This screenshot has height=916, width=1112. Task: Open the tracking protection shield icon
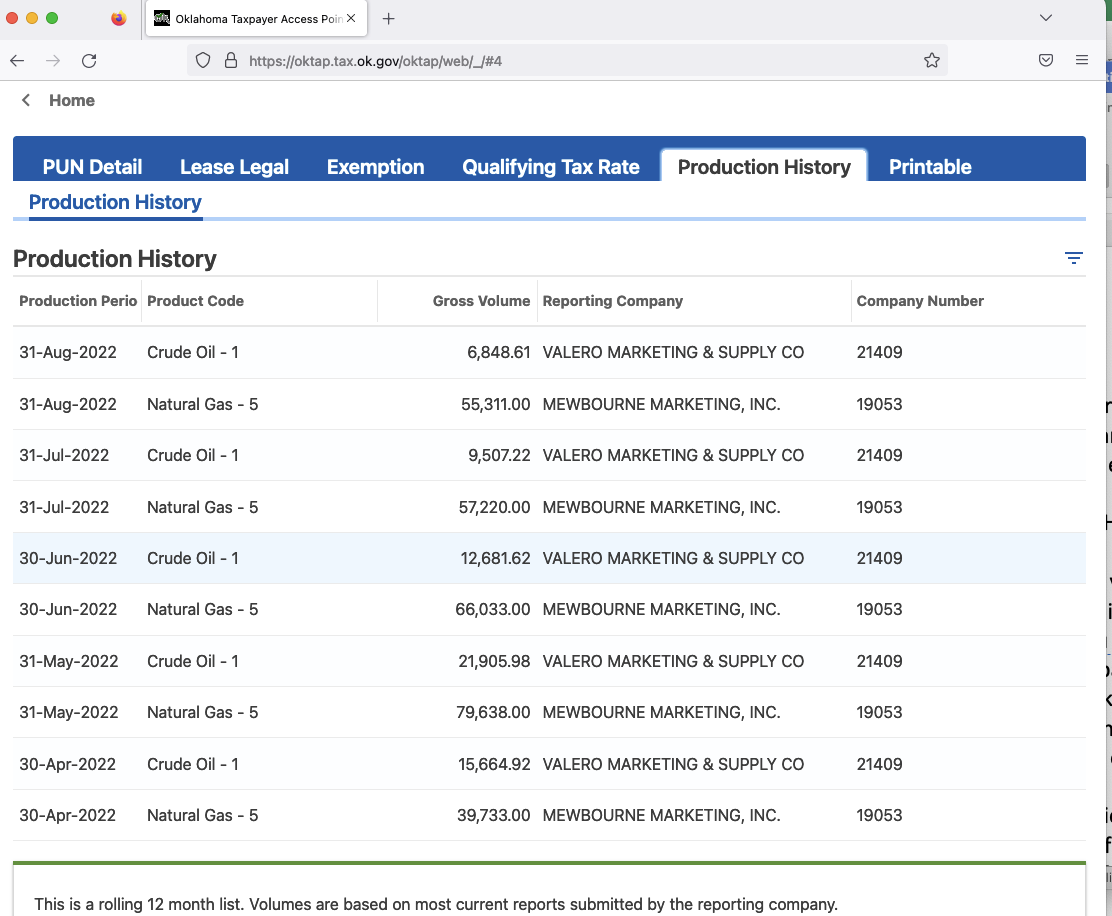pos(203,61)
